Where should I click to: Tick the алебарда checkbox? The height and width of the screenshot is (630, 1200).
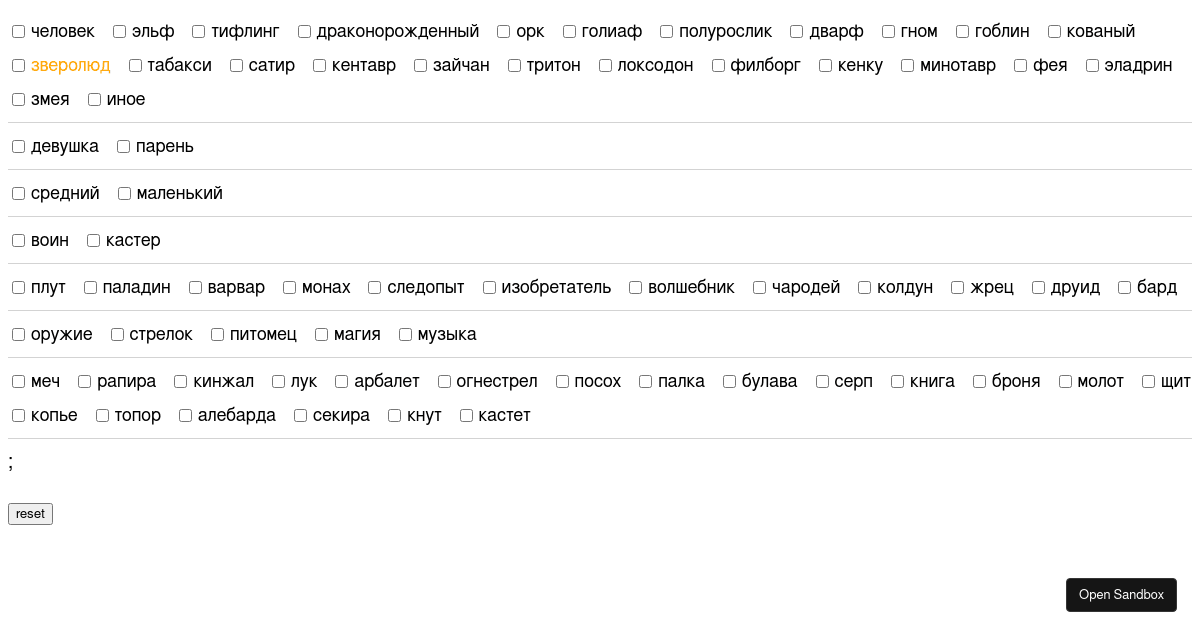[186, 416]
